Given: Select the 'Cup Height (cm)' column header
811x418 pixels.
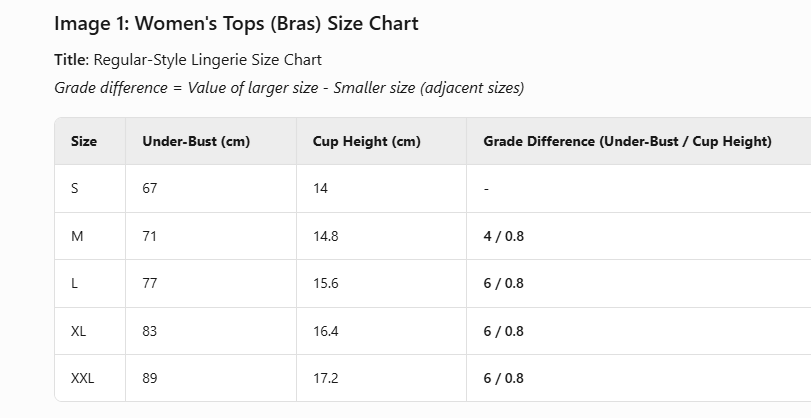Looking at the screenshot, I should [x=366, y=142].
